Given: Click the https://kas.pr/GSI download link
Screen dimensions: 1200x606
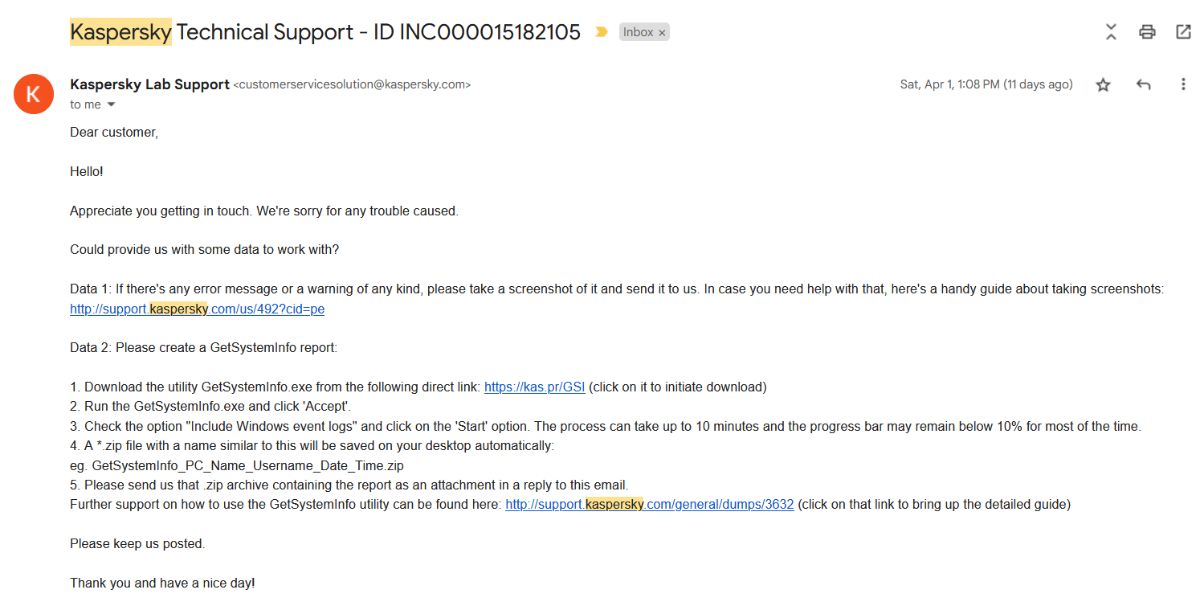Looking at the screenshot, I should tap(534, 387).
